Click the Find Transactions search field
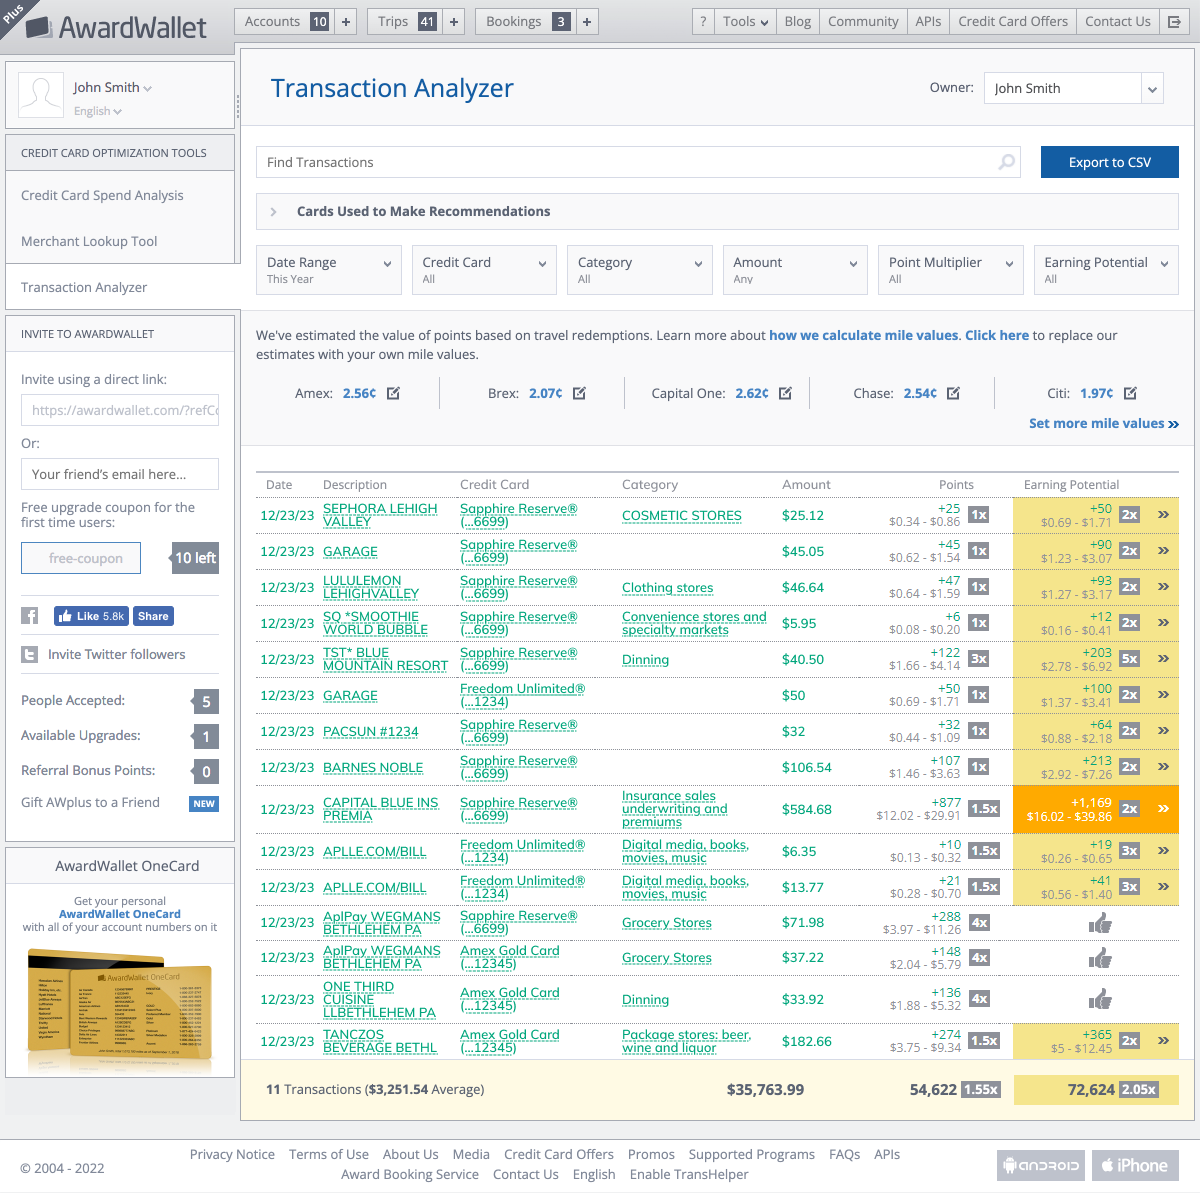1200x1193 pixels. click(x=638, y=162)
